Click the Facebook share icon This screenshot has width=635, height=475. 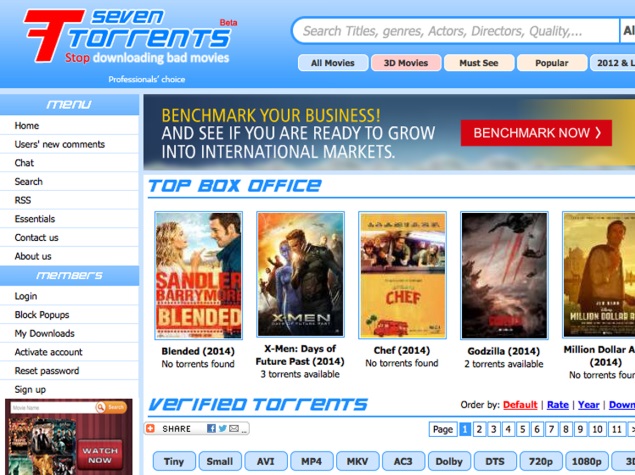[x=211, y=428]
